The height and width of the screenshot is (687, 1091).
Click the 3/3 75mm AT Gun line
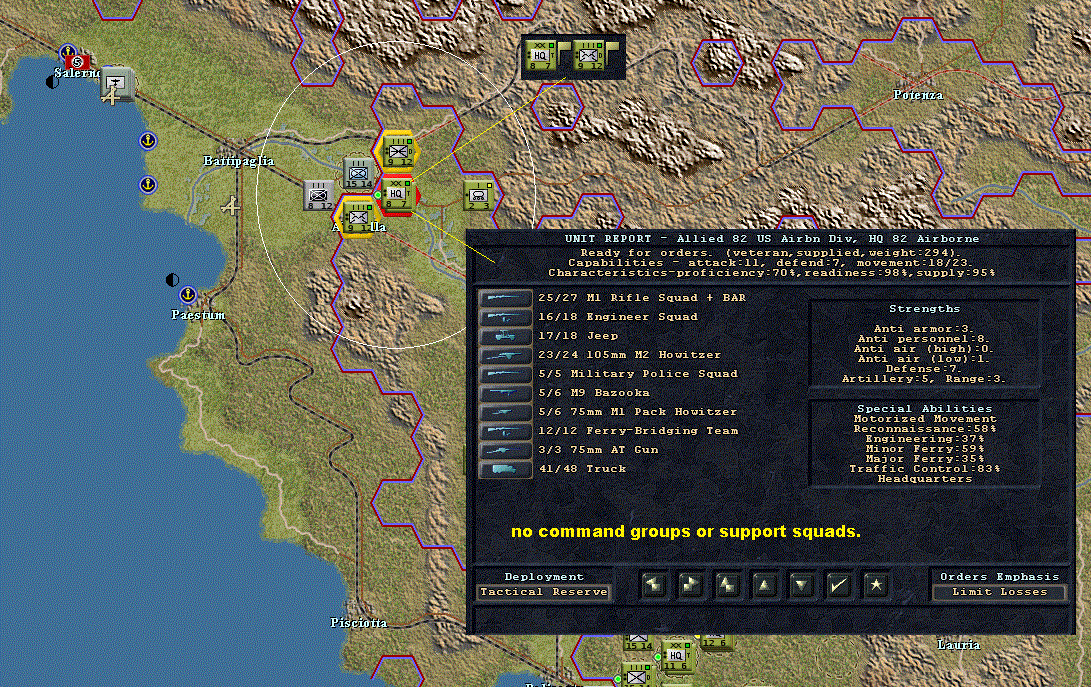598,450
